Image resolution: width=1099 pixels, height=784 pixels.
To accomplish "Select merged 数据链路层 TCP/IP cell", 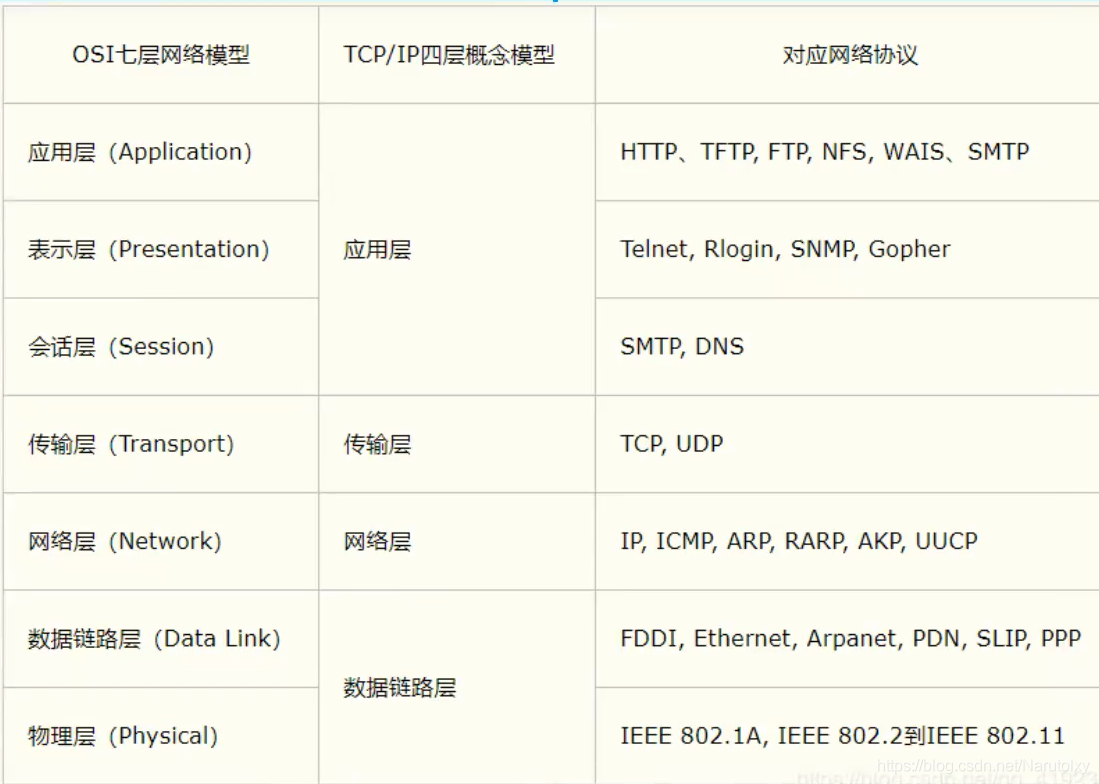I will [457, 687].
